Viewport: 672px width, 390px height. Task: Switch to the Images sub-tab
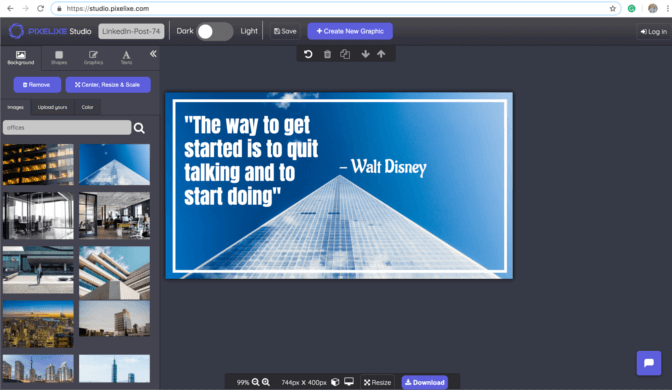click(15, 107)
